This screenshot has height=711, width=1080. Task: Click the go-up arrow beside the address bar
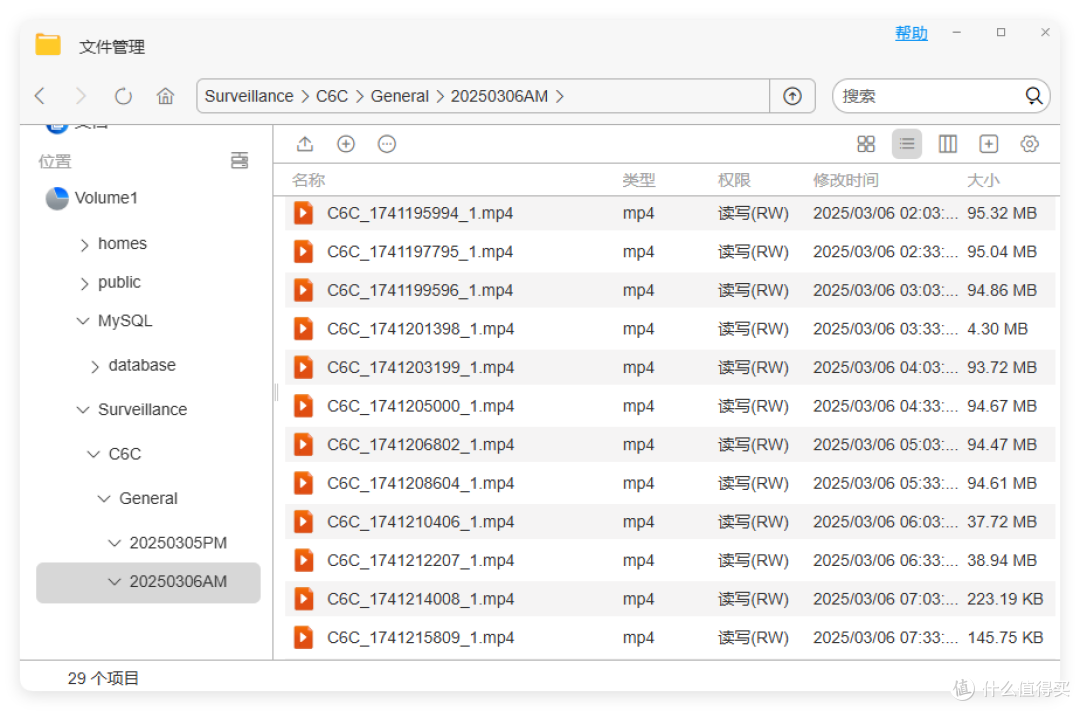(792, 96)
